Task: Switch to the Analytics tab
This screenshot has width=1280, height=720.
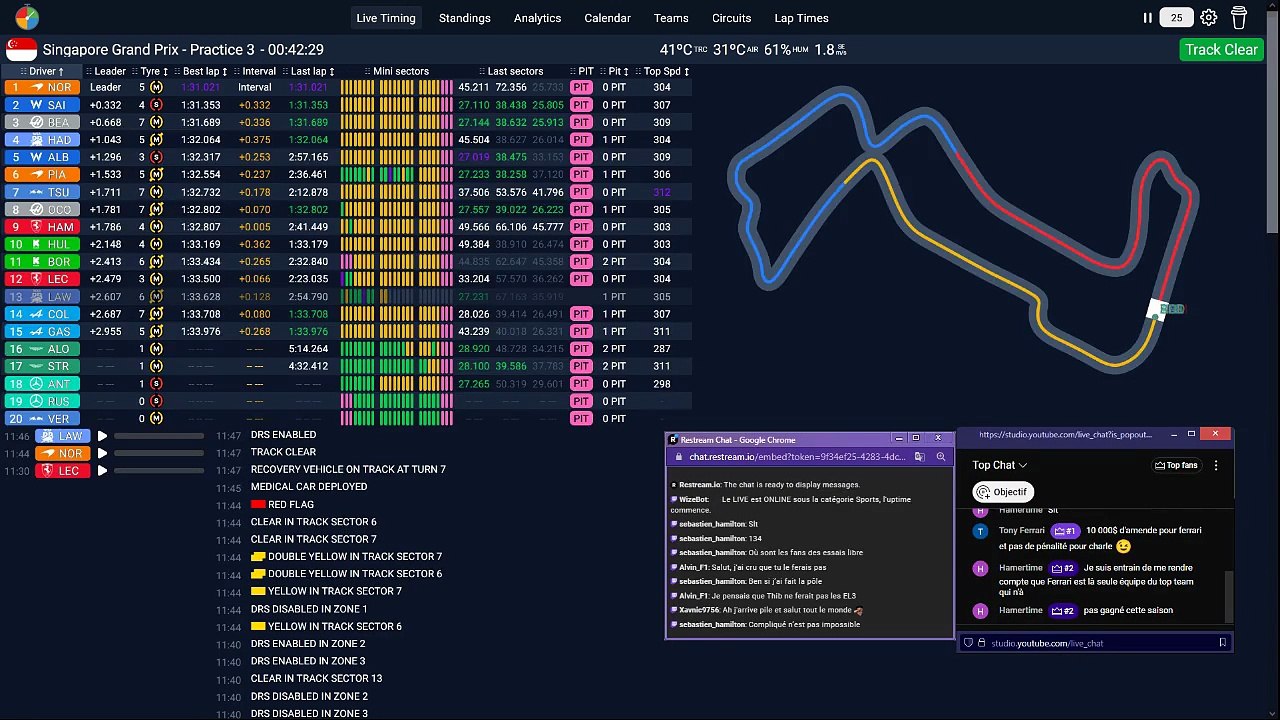Action: point(537,18)
